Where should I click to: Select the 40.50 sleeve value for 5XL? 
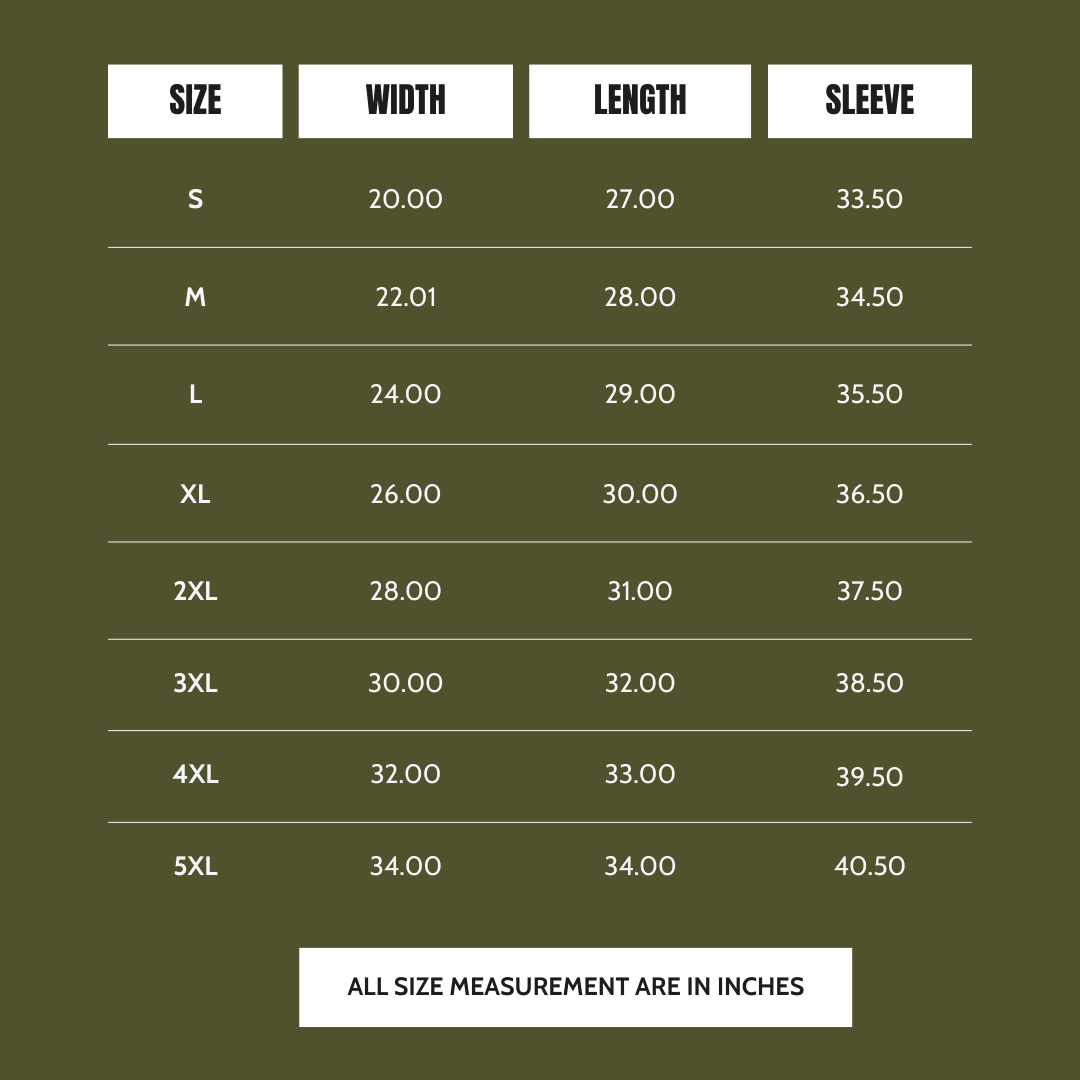pos(869,866)
